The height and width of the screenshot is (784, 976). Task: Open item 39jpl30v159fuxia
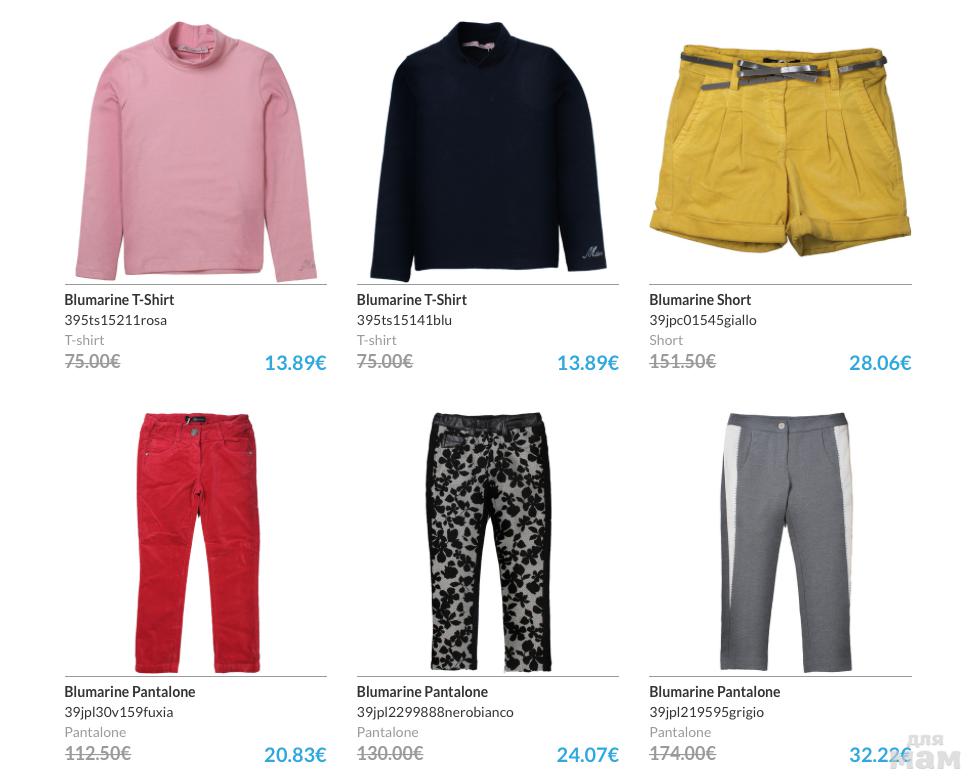point(119,712)
